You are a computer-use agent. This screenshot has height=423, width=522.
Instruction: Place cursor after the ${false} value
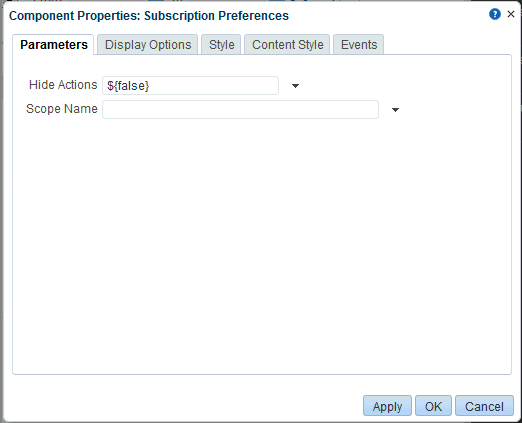pyautogui.click(x=151, y=86)
